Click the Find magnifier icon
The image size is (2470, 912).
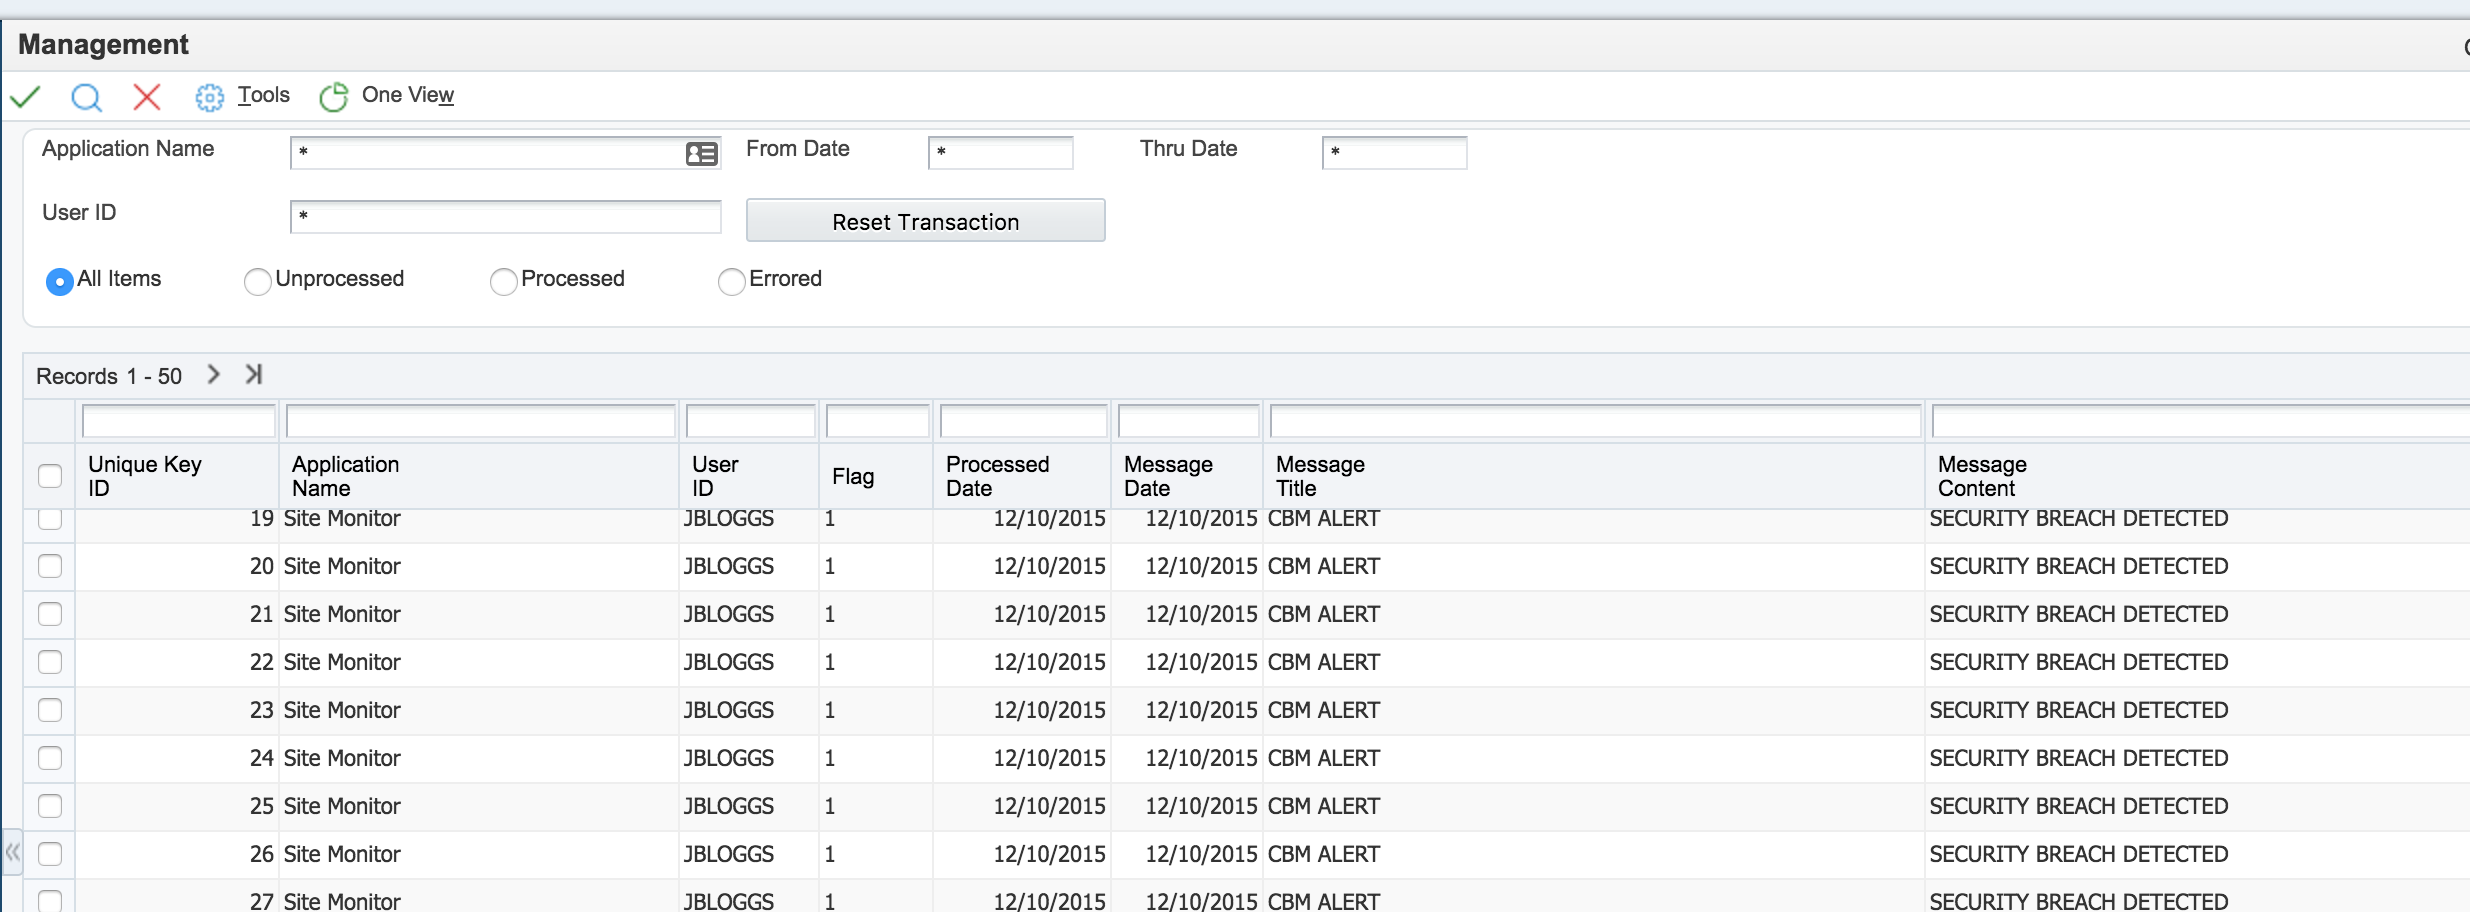click(86, 97)
